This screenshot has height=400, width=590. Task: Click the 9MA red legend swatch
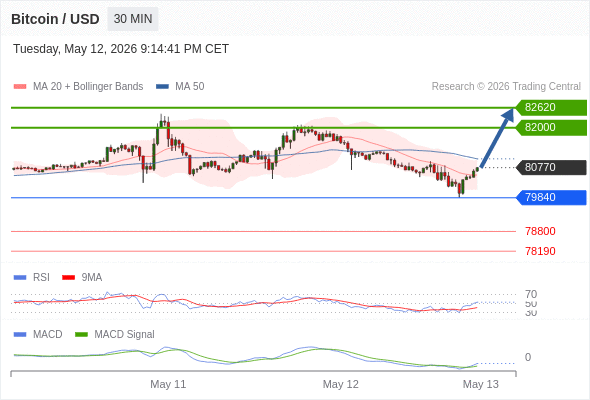tap(68, 278)
